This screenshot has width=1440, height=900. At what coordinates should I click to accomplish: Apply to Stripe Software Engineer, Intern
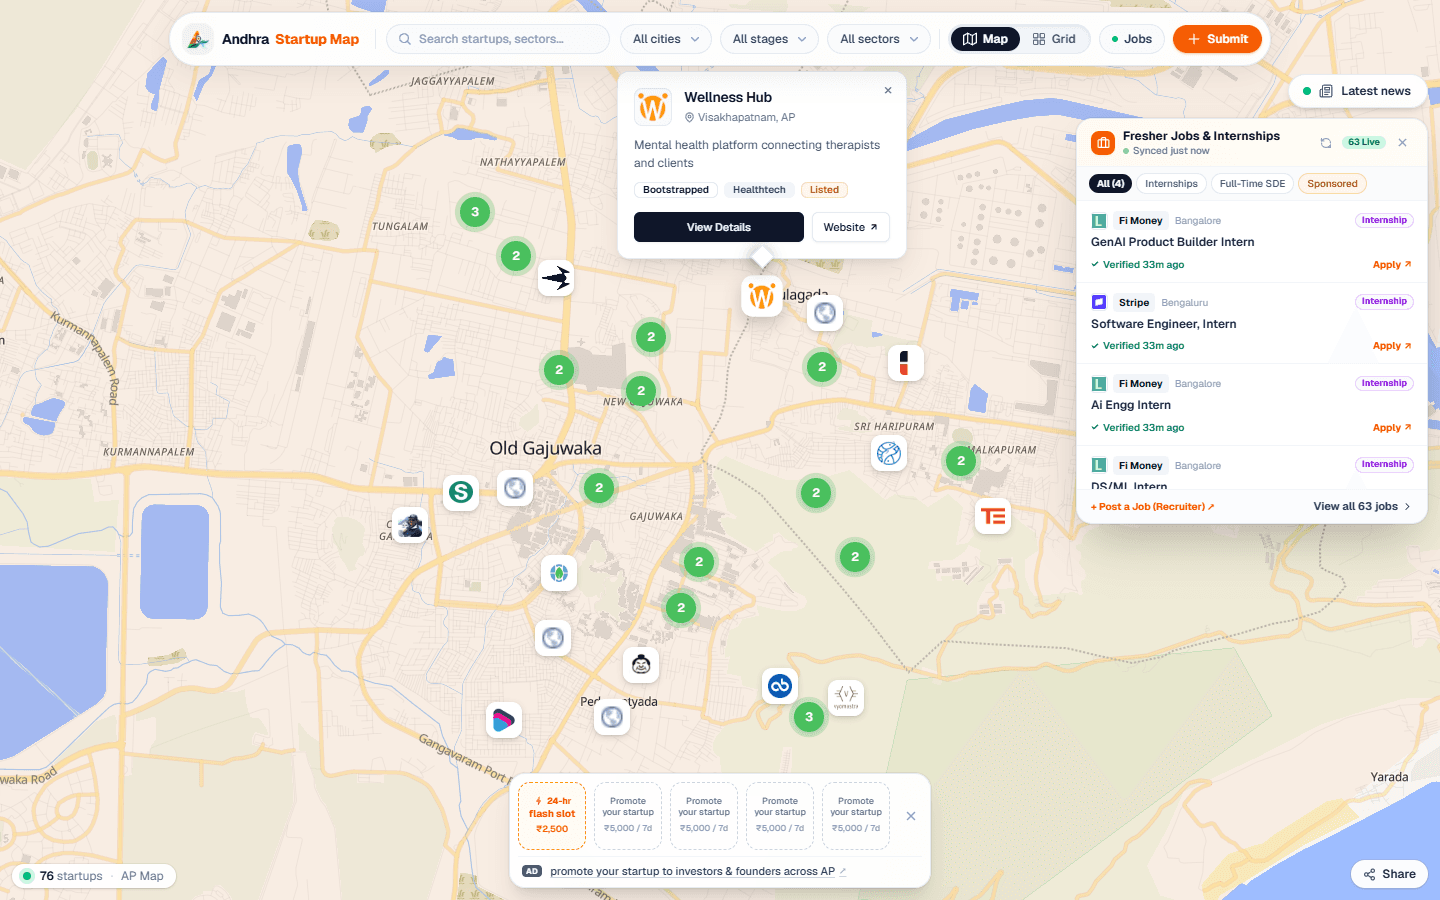point(1392,346)
